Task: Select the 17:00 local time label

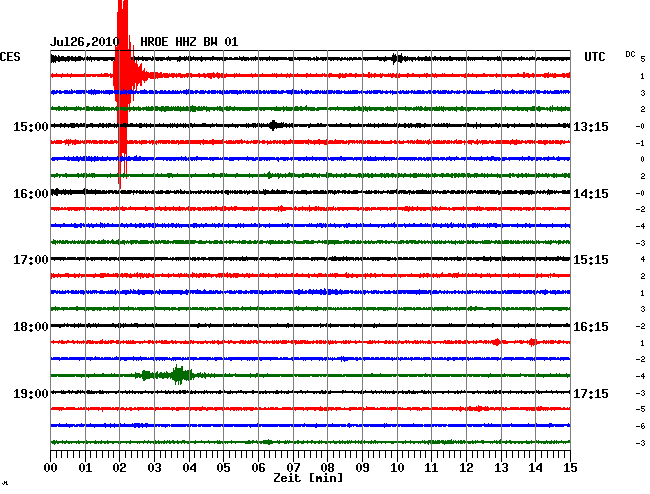Action: coord(31,260)
